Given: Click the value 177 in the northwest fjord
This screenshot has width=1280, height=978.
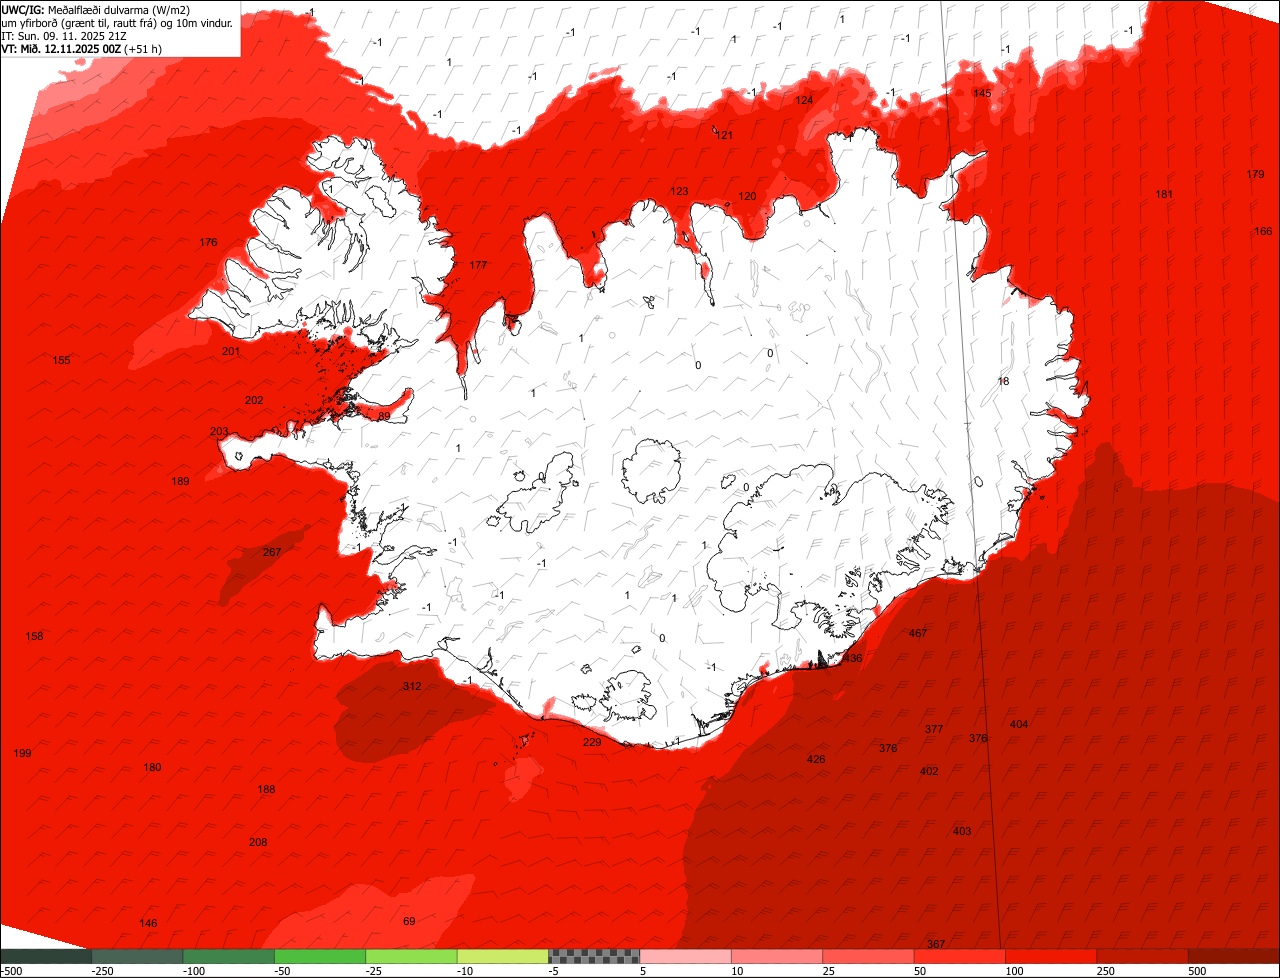Looking at the screenshot, I should 478,265.
